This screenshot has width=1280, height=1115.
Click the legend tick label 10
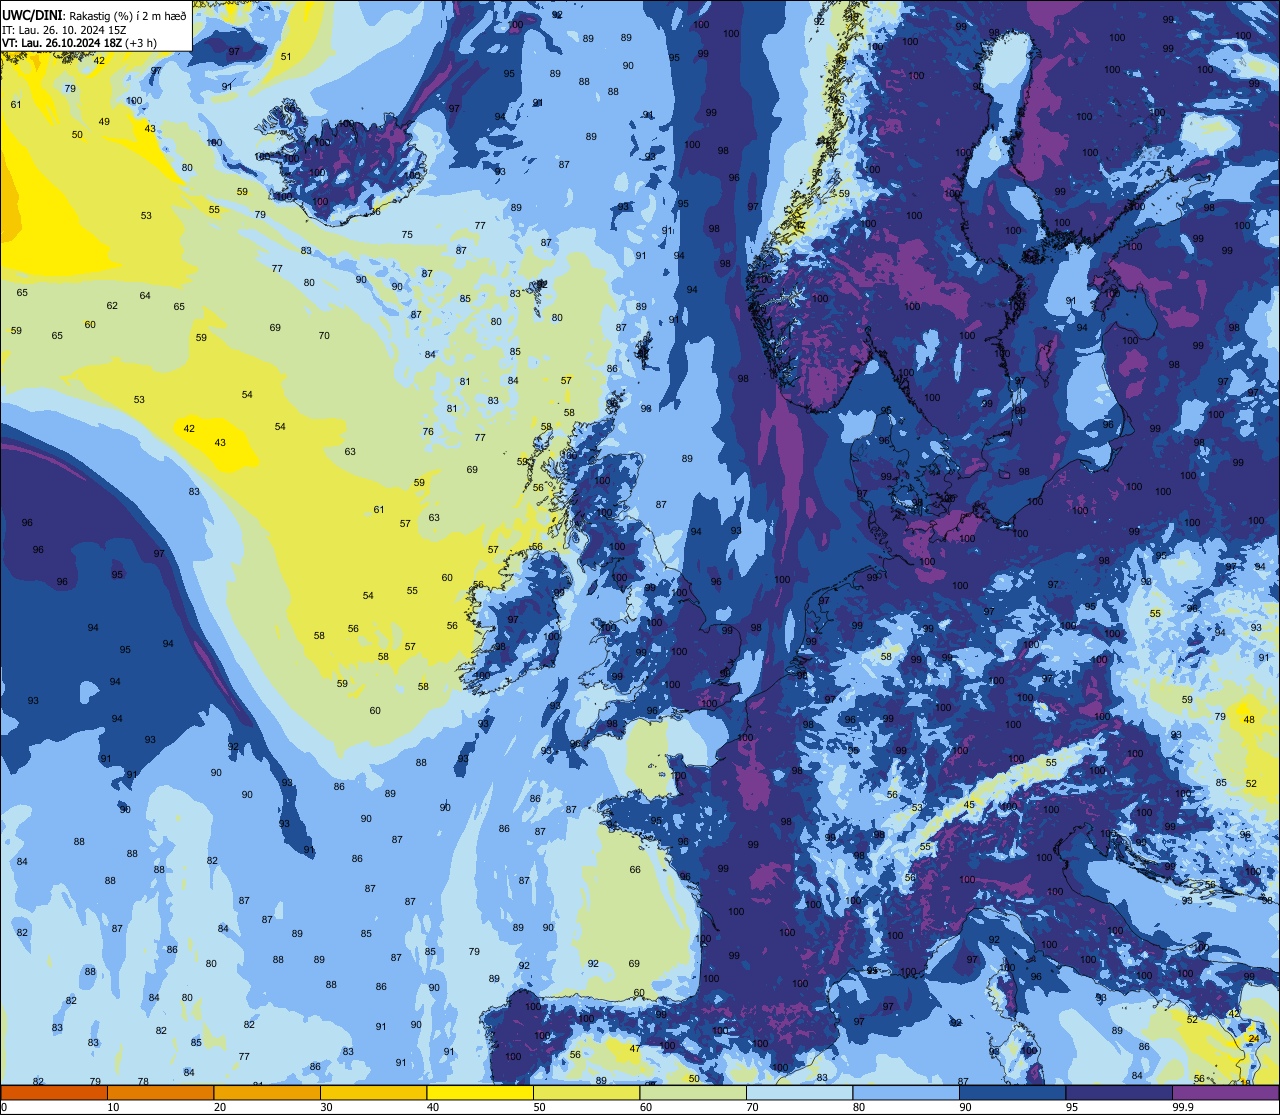113,1107
